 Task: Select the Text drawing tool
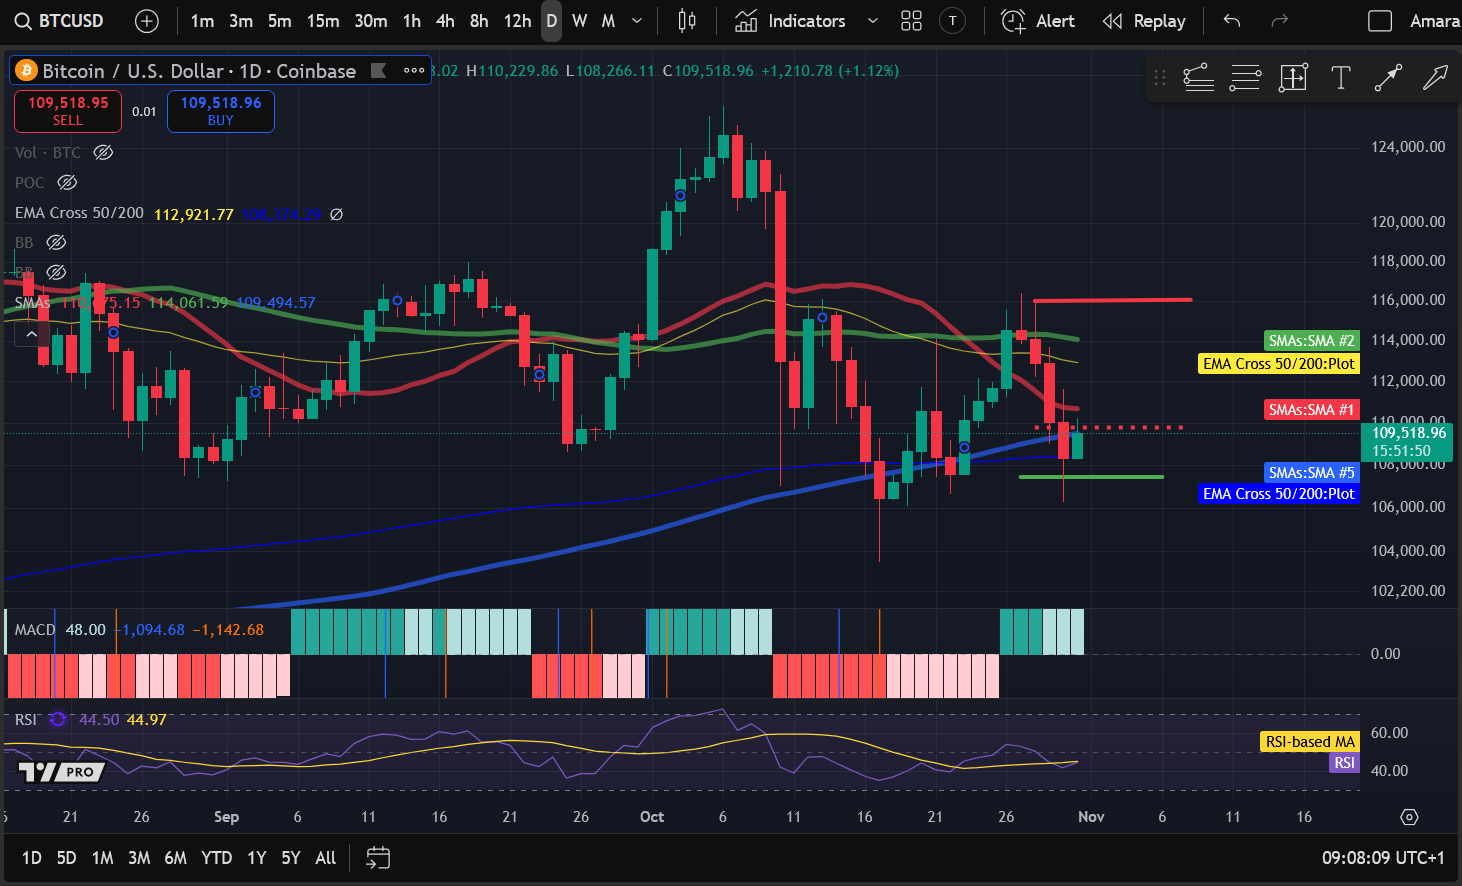(x=1340, y=77)
